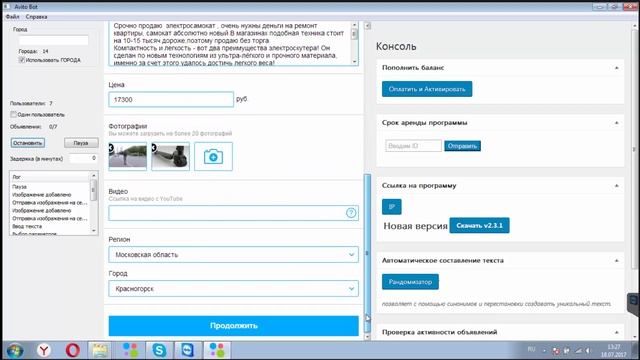640x360 pixels.
Task: Collapse the side console with the arrow
Action: pyautogui.click(x=367, y=26)
